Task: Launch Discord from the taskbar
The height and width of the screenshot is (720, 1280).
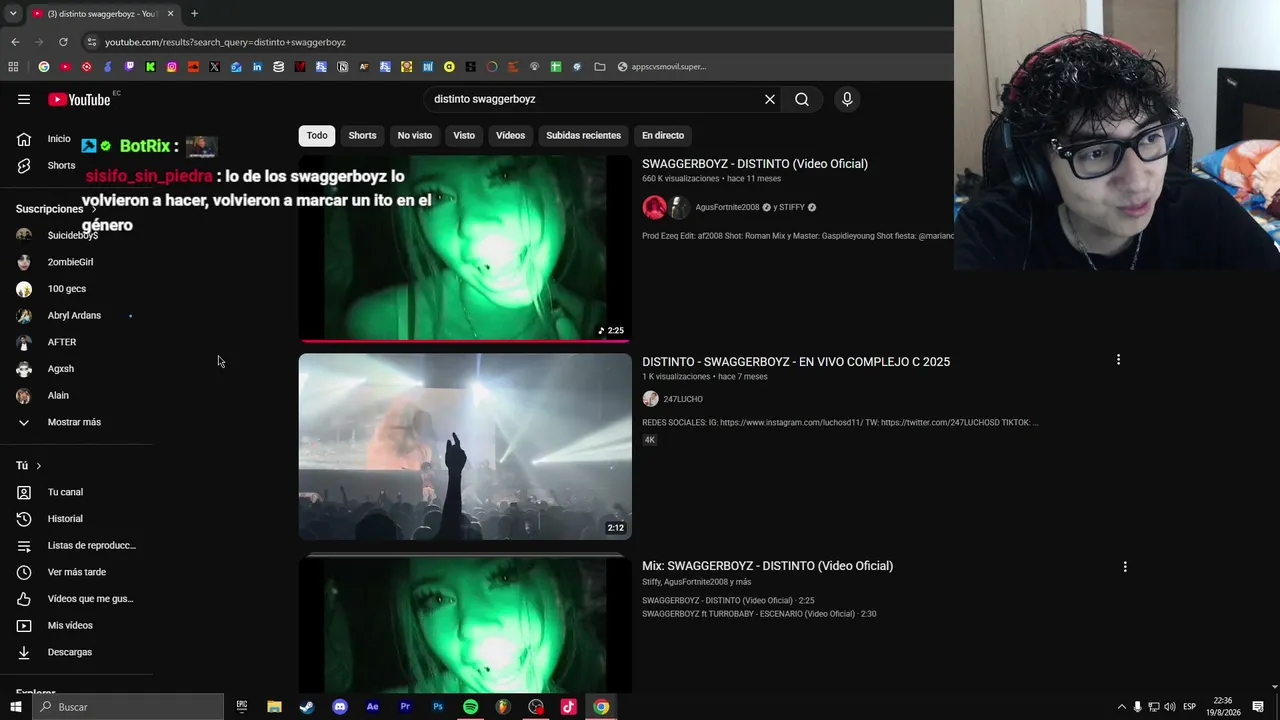Action: click(x=340, y=707)
